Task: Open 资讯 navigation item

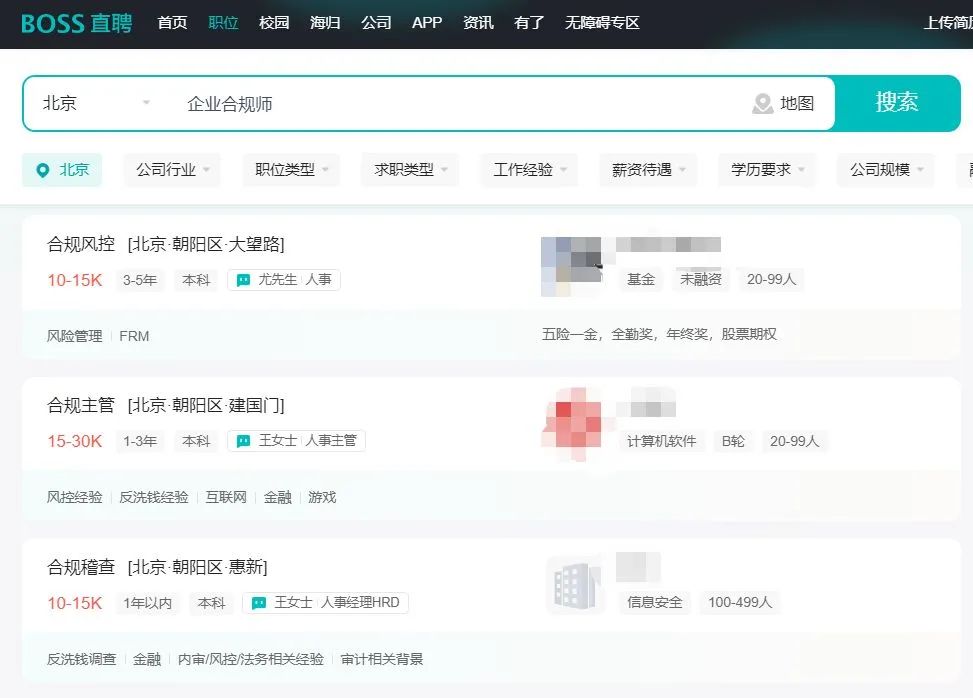Action: (x=478, y=23)
